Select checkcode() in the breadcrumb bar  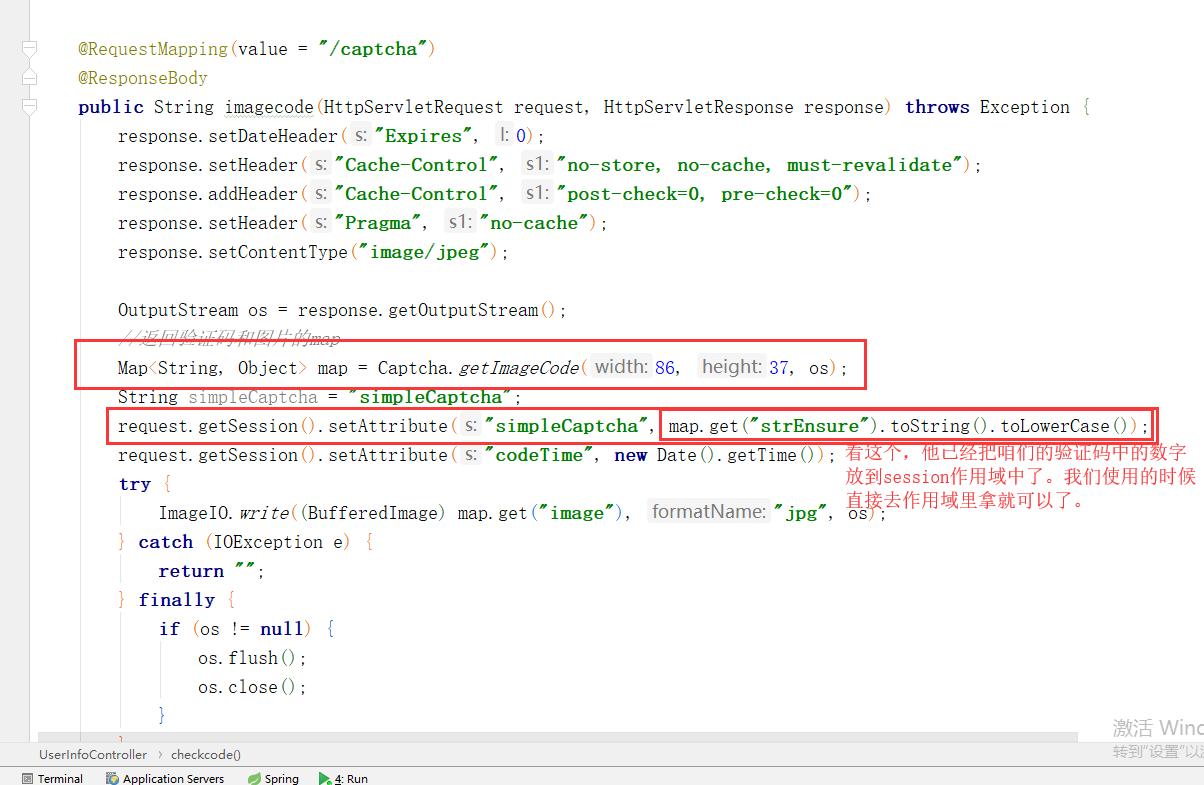pyautogui.click(x=206, y=754)
